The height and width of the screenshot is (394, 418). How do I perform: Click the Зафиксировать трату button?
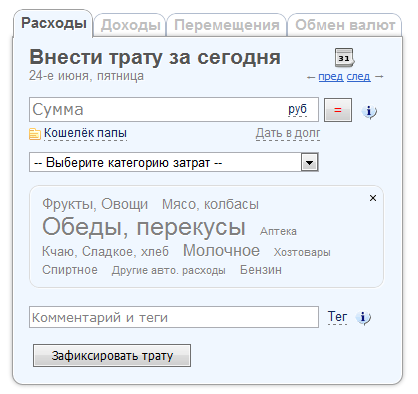pyautogui.click(x=112, y=356)
